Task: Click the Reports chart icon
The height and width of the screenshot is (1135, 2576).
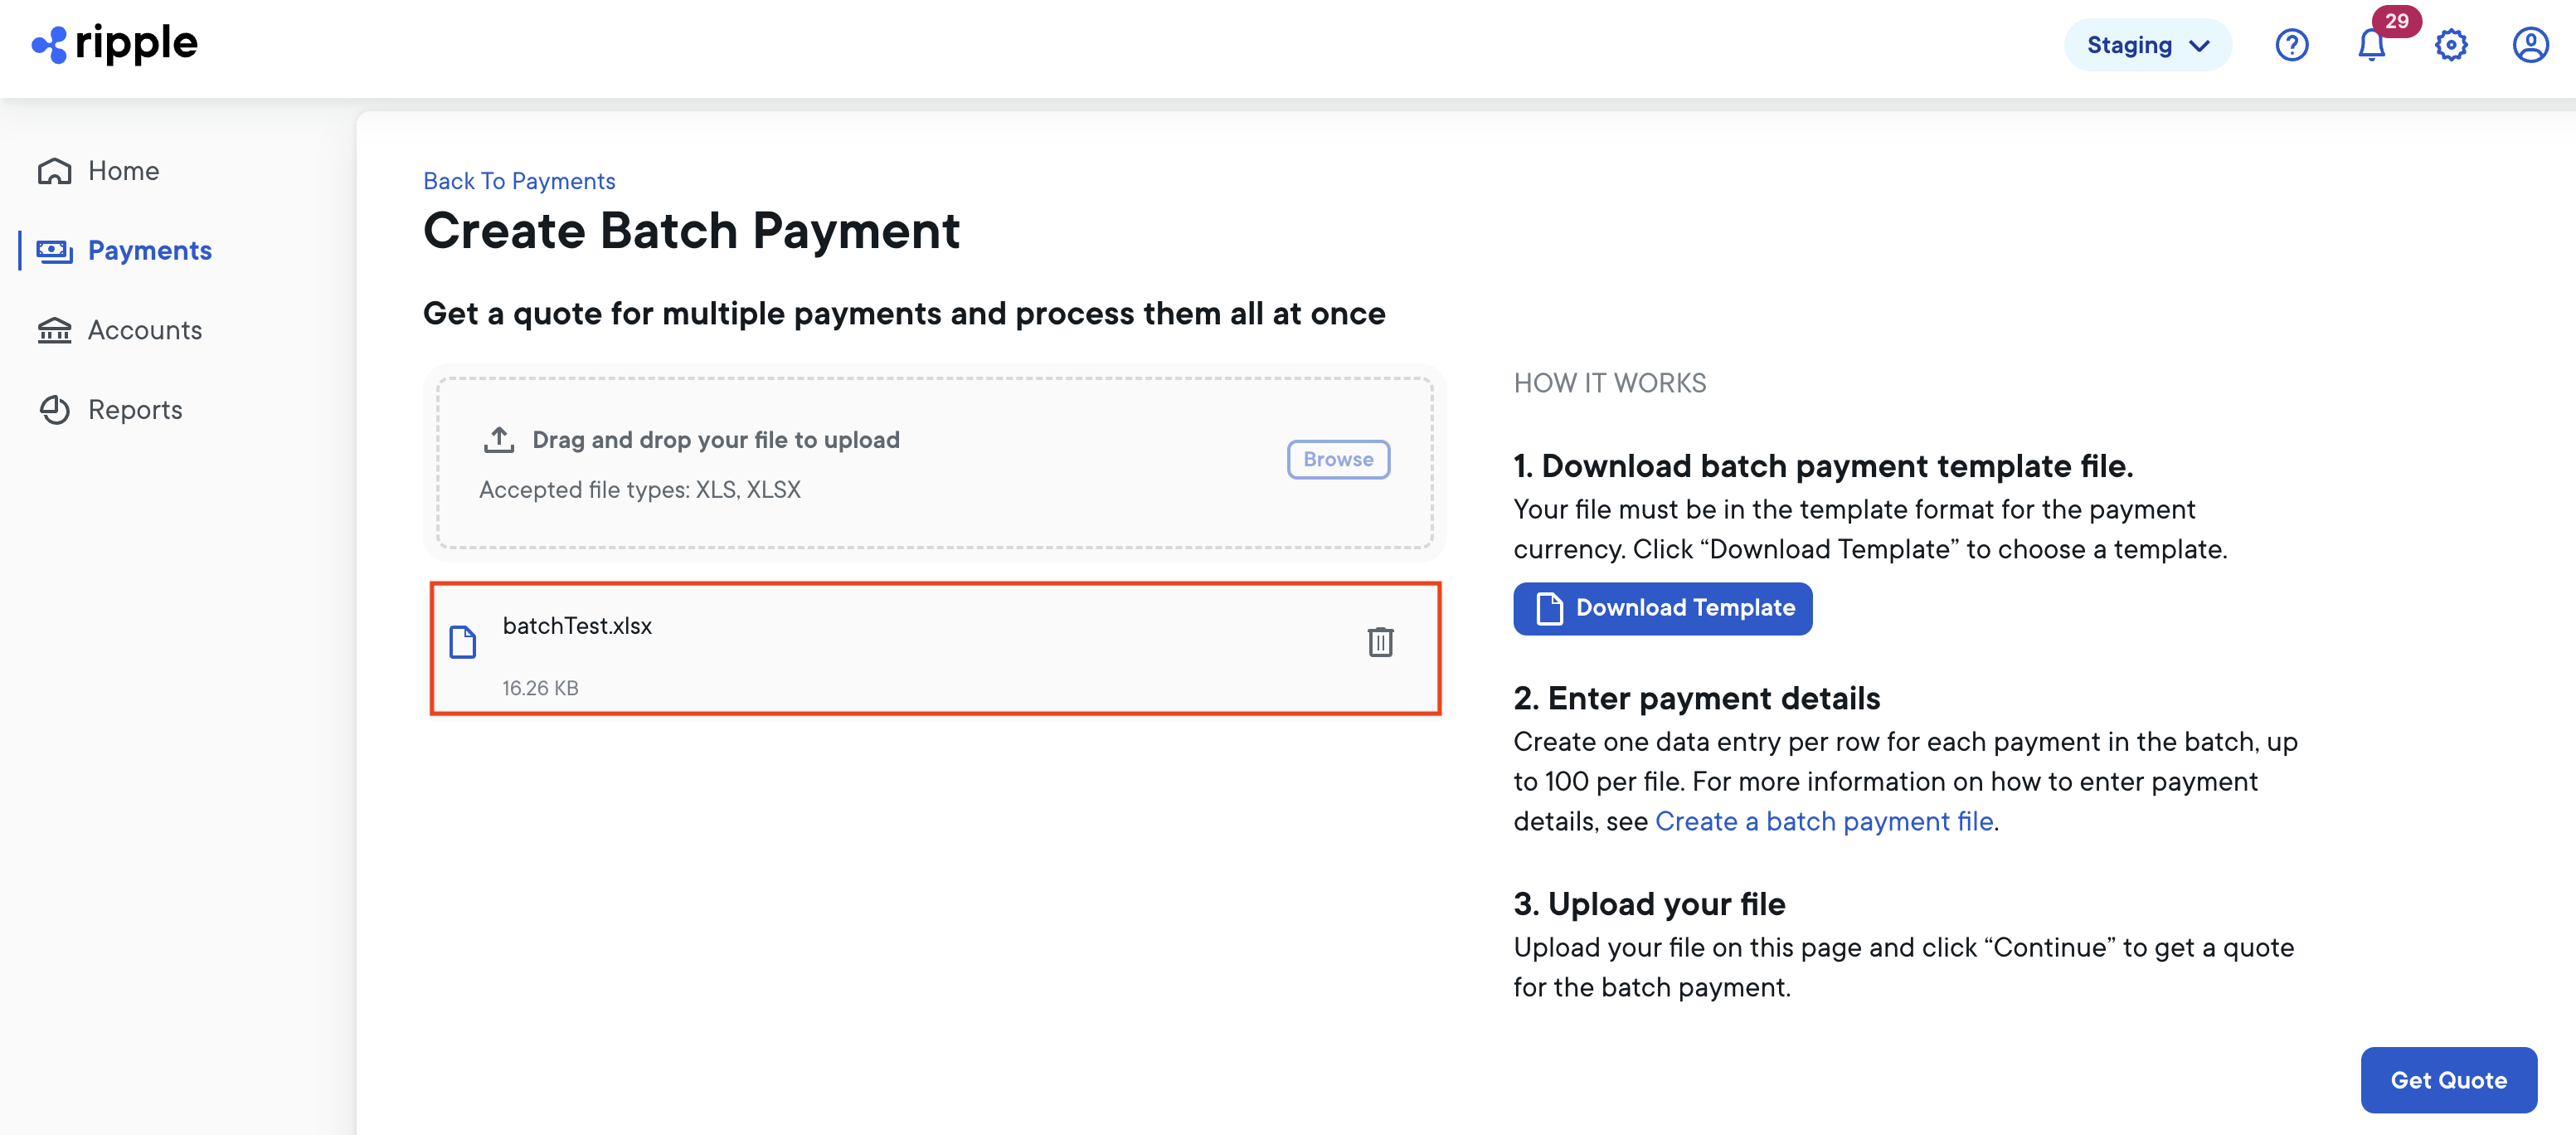Action: [54, 409]
